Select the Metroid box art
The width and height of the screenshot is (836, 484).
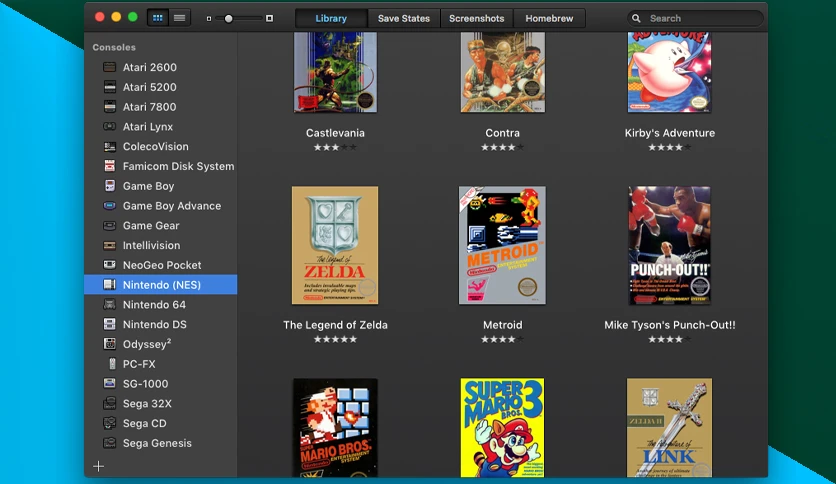(x=502, y=245)
